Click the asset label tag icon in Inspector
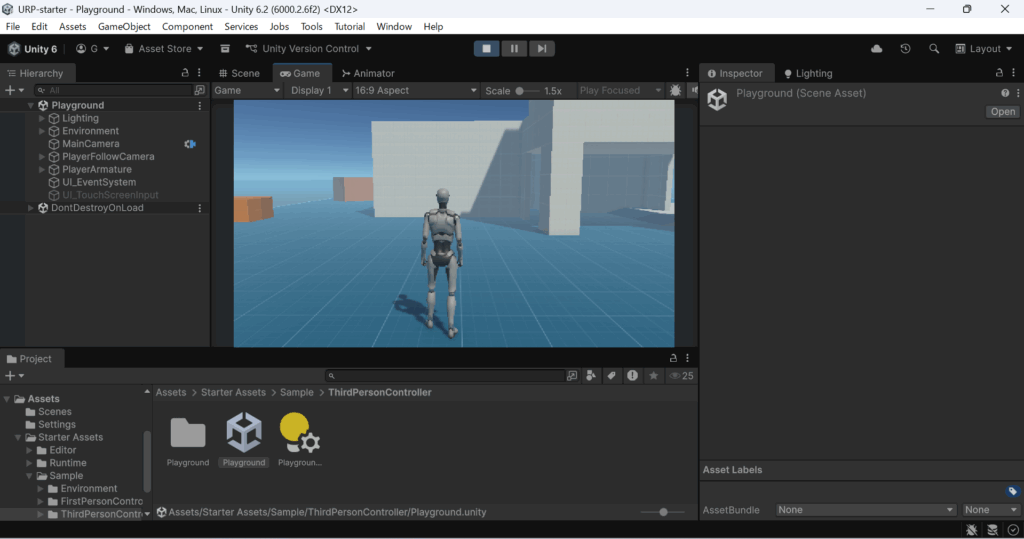Screen dimensions: 1024x539 tap(1012, 491)
